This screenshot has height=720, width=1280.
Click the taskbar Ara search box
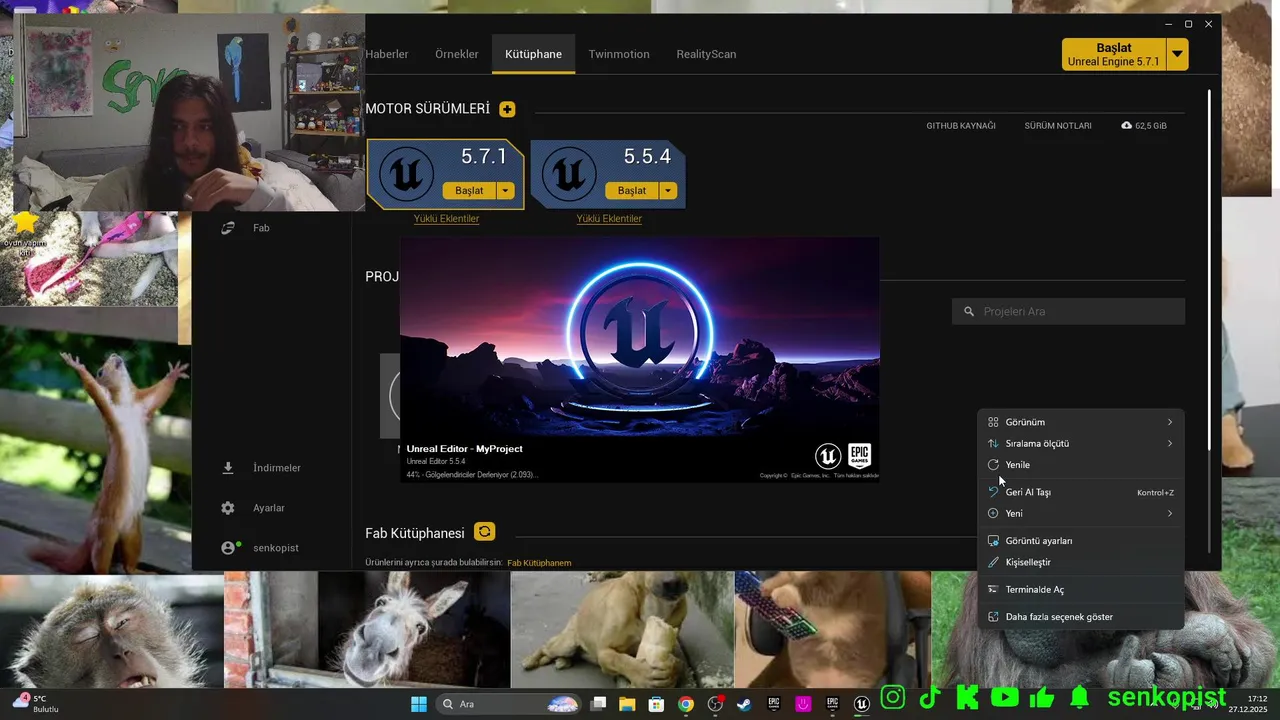coord(509,704)
